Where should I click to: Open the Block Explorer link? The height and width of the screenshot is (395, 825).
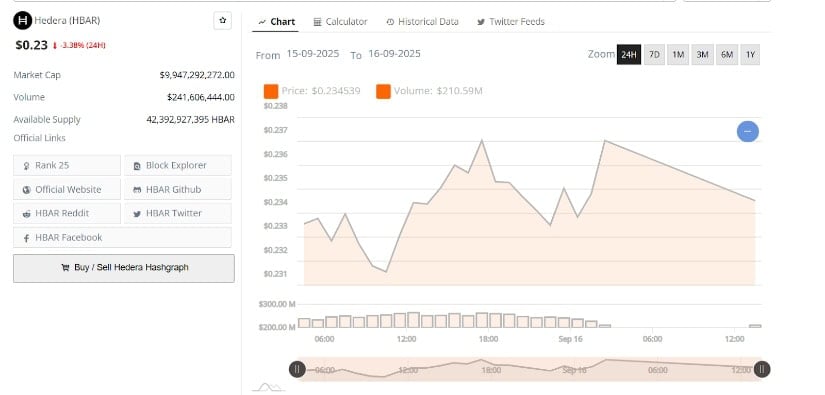point(178,165)
